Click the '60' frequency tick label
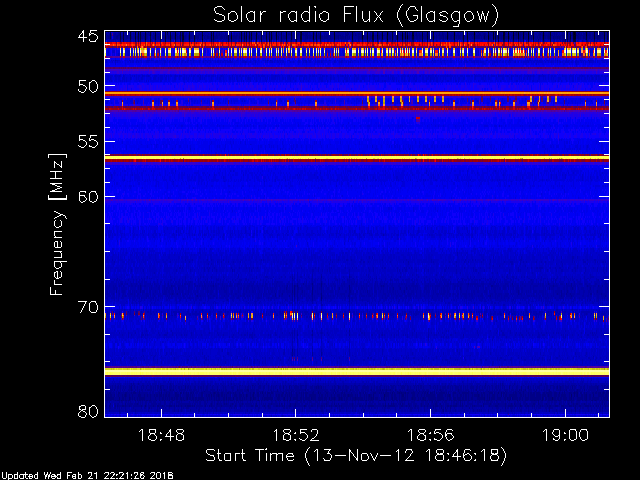The height and width of the screenshot is (480, 640). coord(88,197)
